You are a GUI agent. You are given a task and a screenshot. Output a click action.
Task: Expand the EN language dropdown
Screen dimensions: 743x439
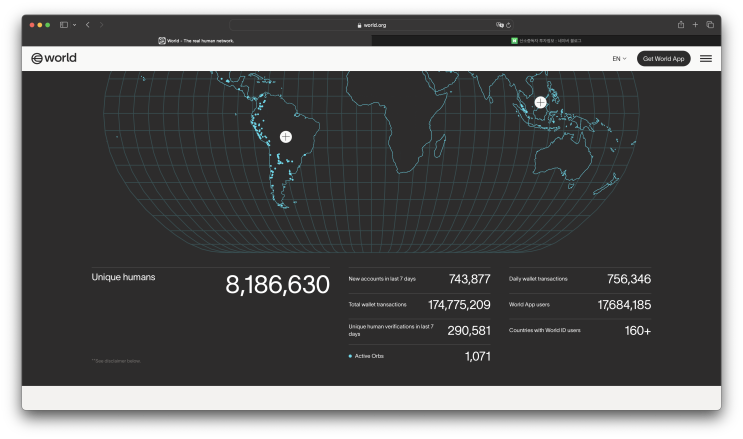pos(619,59)
